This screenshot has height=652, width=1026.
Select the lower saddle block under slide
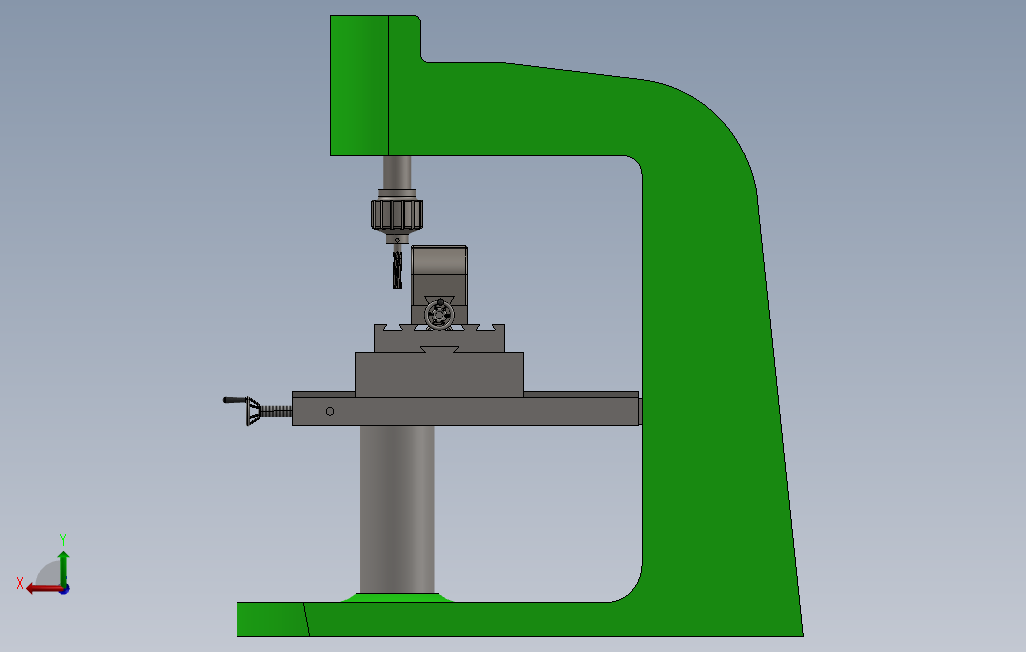439,374
